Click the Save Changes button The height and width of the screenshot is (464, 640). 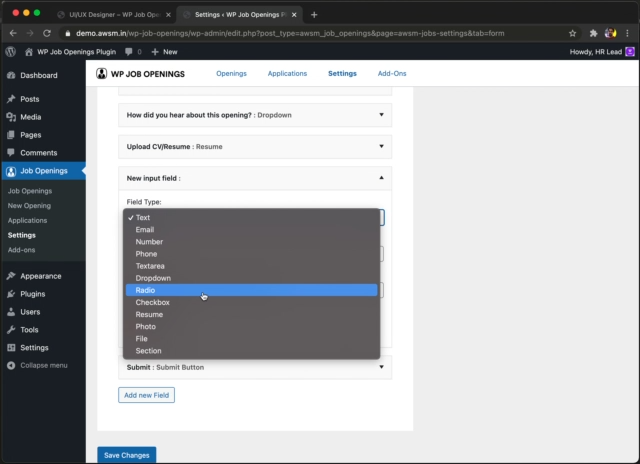coord(127,455)
